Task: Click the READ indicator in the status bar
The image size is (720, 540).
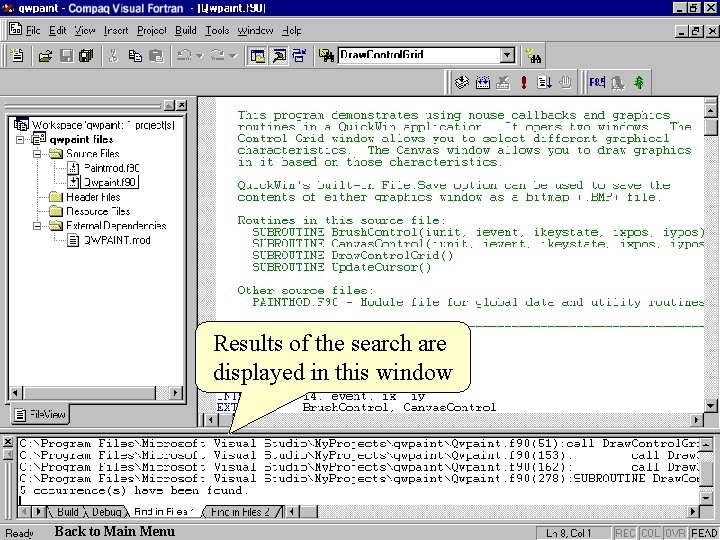Action: [x=703, y=533]
